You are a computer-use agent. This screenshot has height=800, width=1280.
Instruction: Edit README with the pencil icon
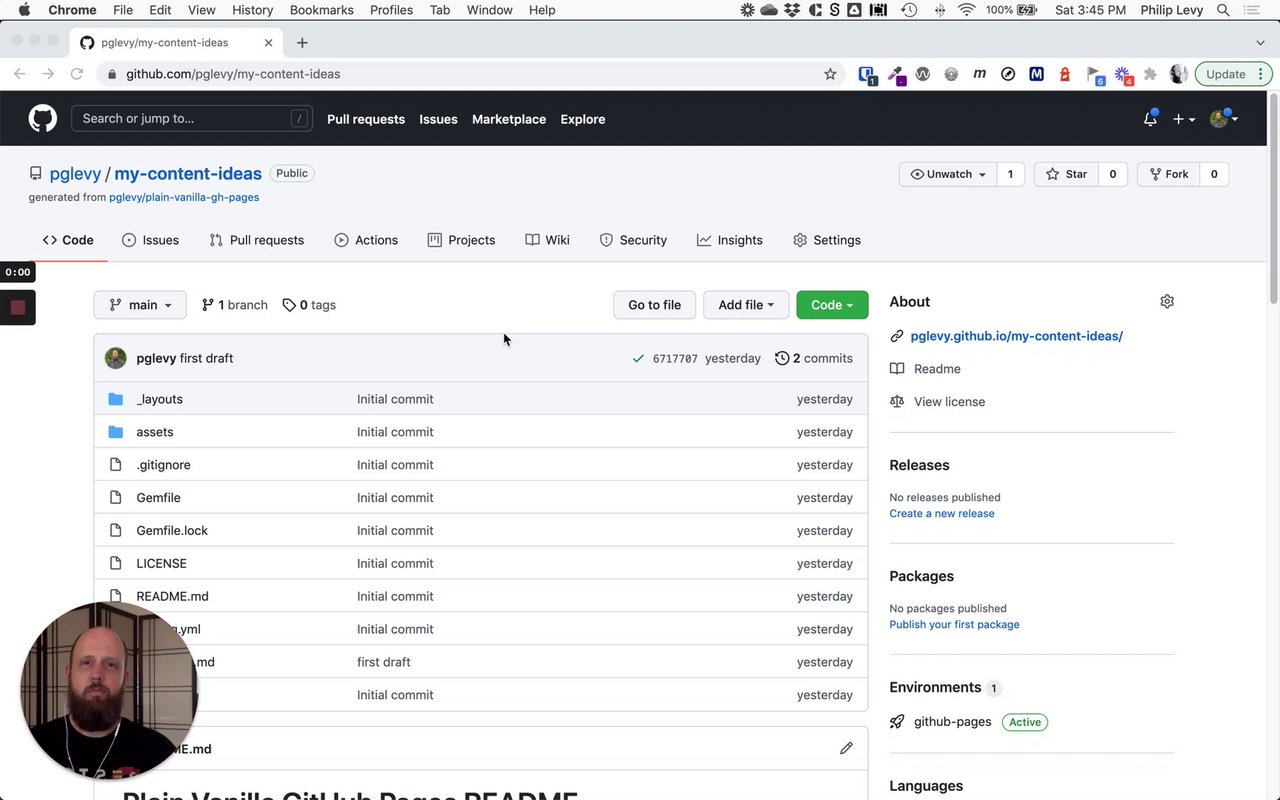coord(846,748)
